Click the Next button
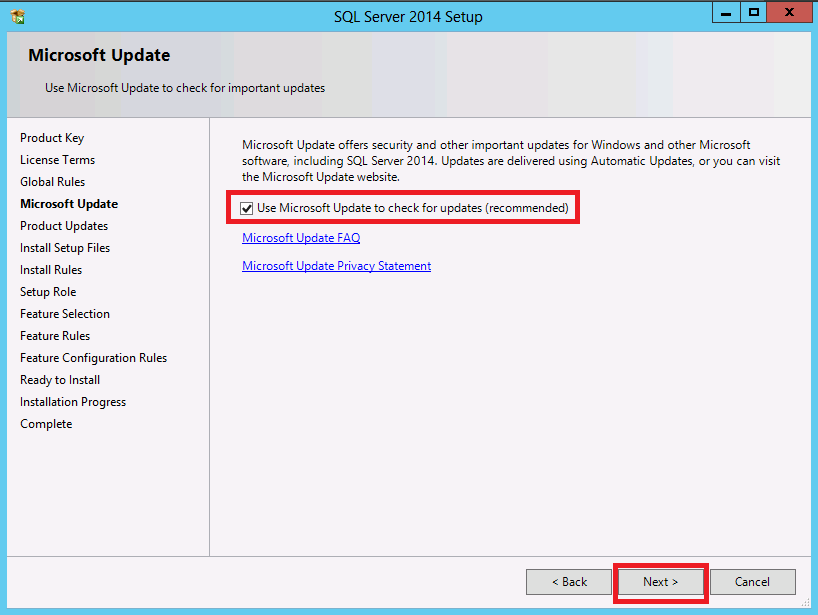 [660, 582]
